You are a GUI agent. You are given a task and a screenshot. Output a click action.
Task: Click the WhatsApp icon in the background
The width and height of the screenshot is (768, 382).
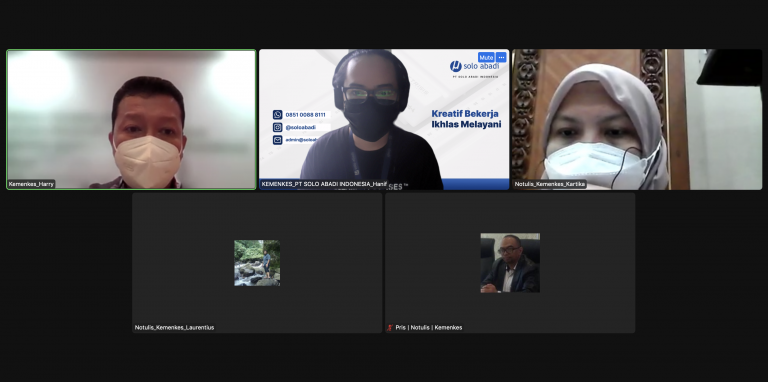(x=278, y=115)
